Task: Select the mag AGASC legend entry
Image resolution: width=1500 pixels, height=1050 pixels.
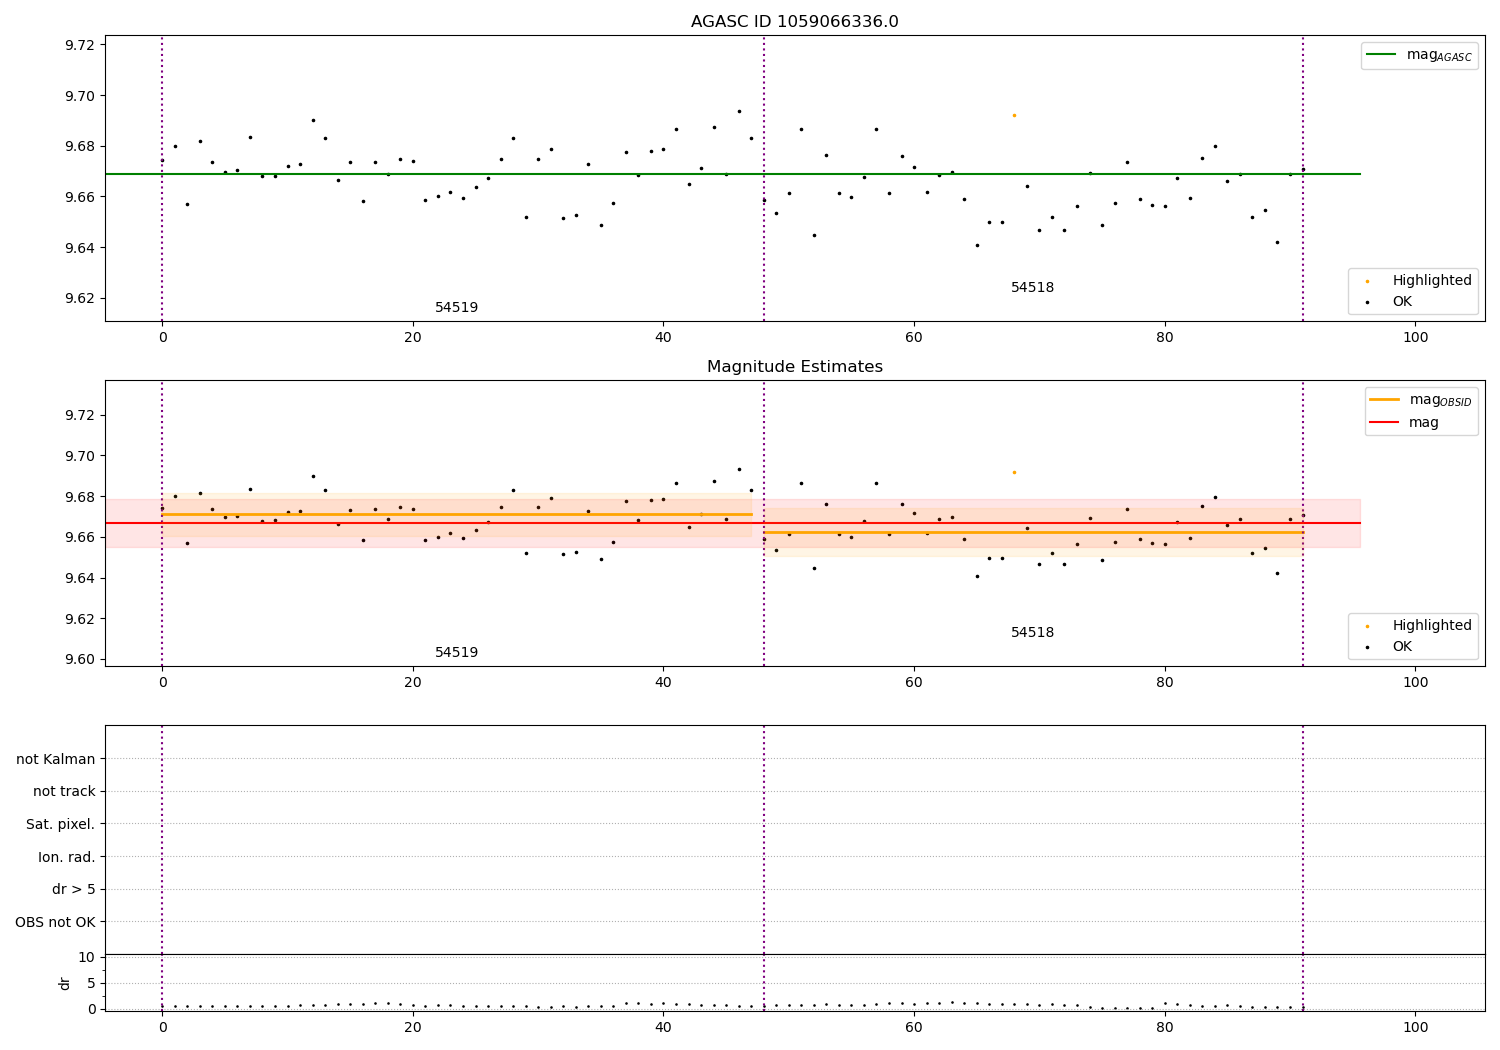Action: [1419, 55]
